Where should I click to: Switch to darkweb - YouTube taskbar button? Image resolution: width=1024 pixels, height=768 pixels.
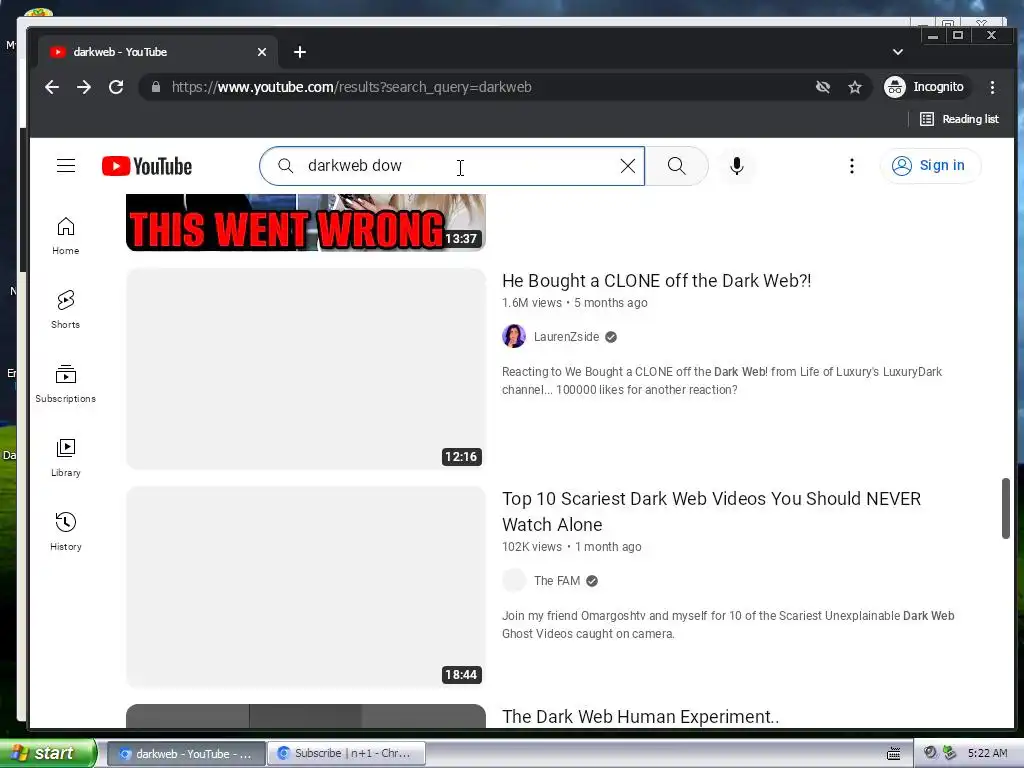[185, 754]
